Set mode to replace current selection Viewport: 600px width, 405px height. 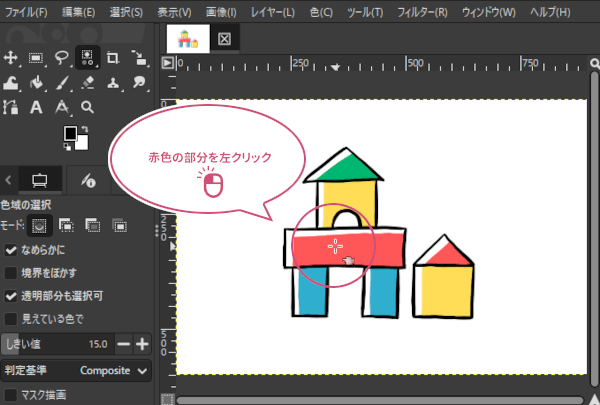[x=39, y=226]
